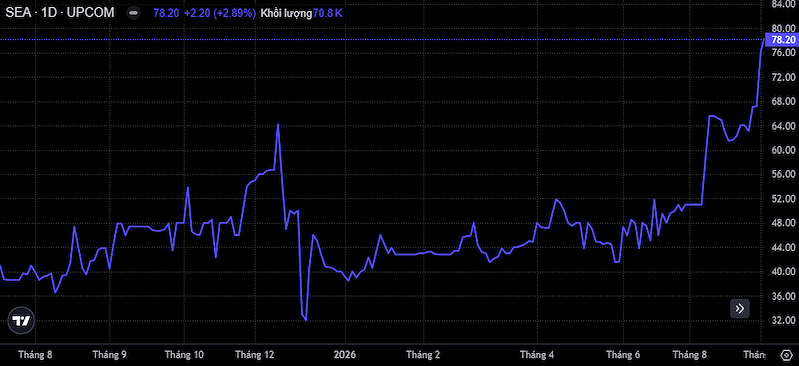The width and height of the screenshot is (799, 366).
Task: Select the current price label 78.20 on axis
Action: point(783,40)
